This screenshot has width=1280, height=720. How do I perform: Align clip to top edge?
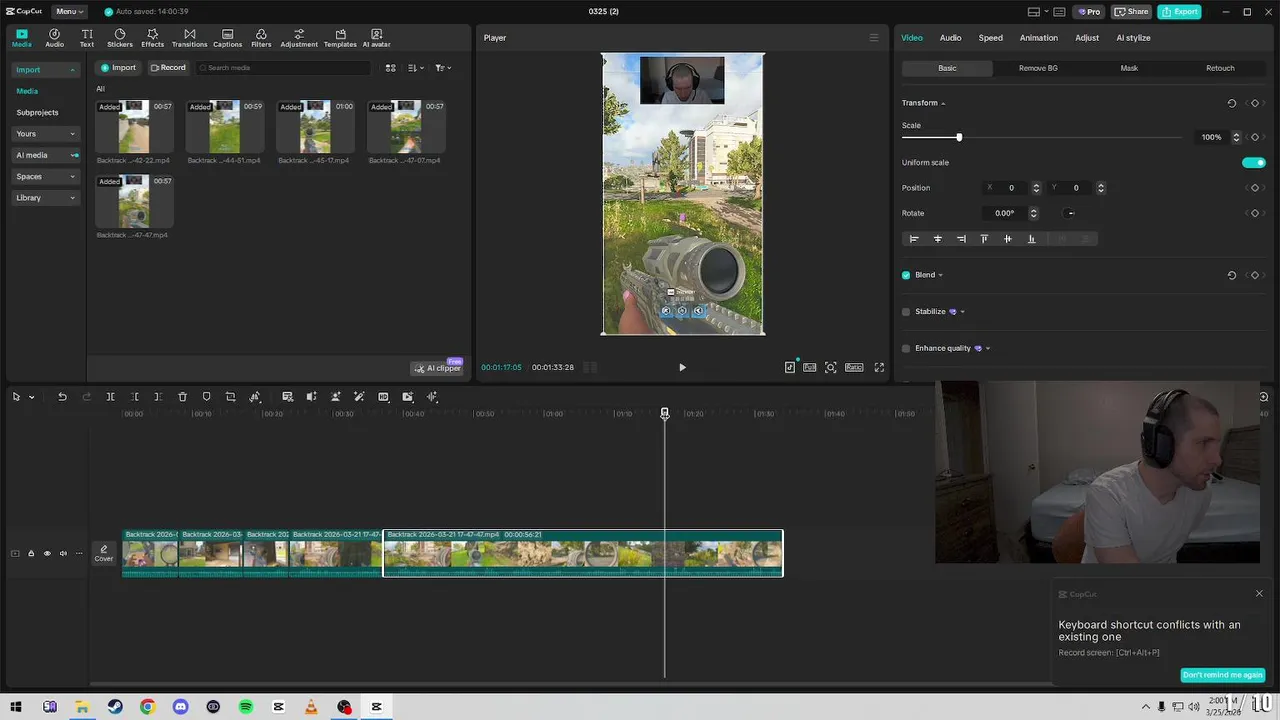point(984,239)
